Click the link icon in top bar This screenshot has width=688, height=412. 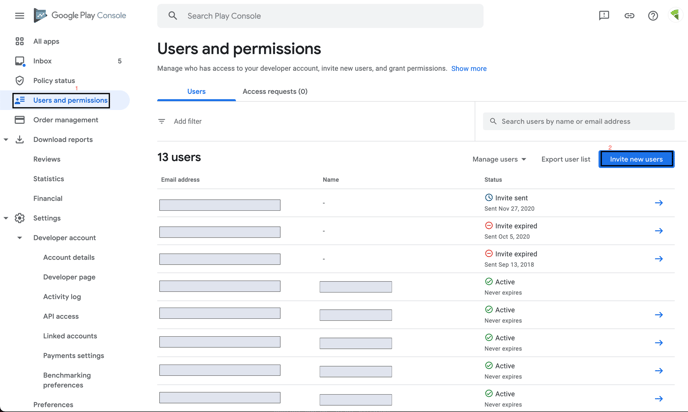(629, 16)
